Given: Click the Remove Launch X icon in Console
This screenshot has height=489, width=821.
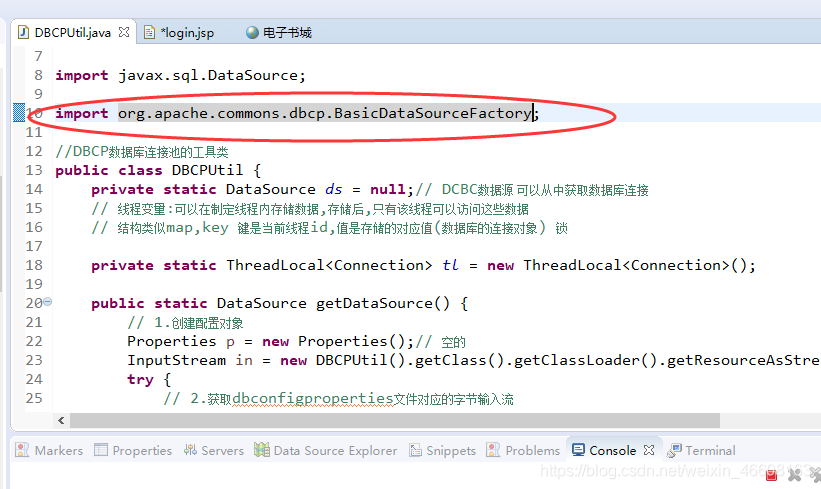Looking at the screenshot, I should 794,475.
